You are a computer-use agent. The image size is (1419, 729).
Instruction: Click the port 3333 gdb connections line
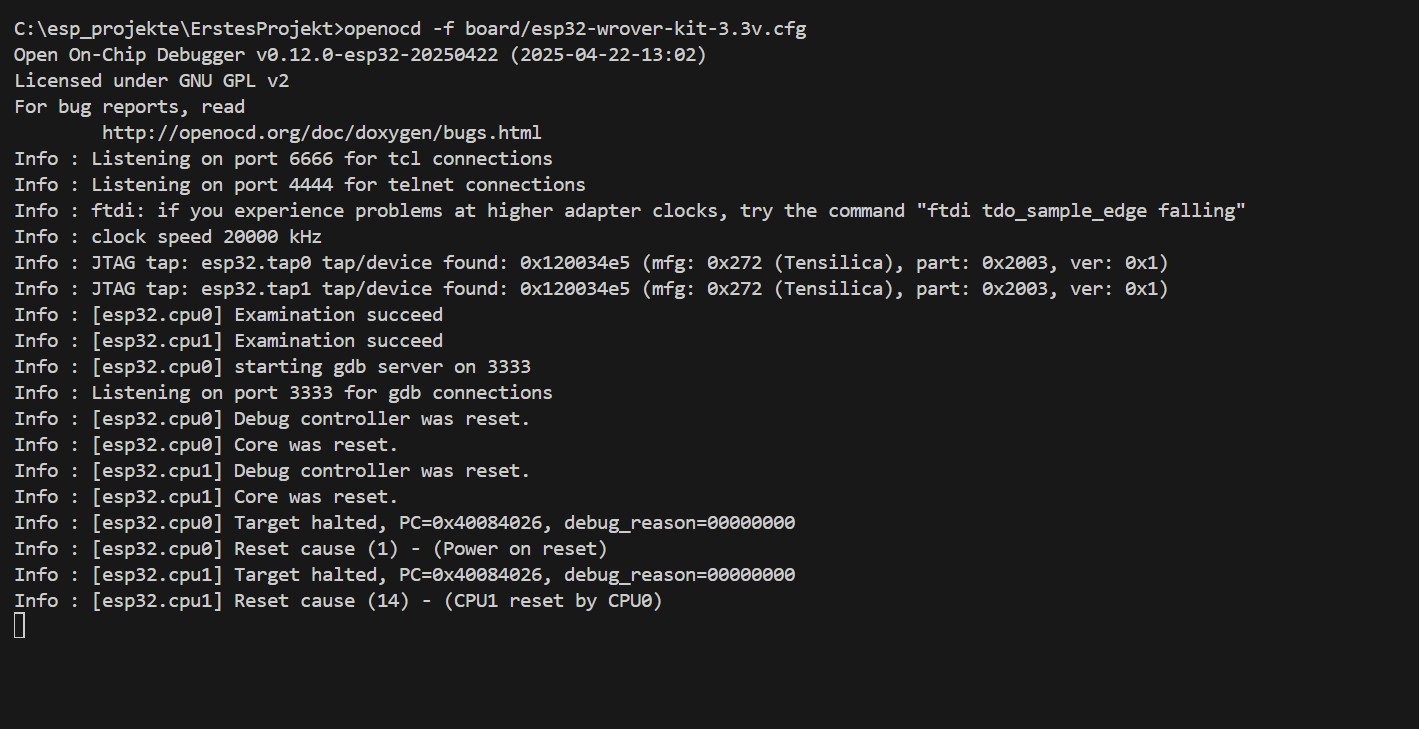coord(283,393)
